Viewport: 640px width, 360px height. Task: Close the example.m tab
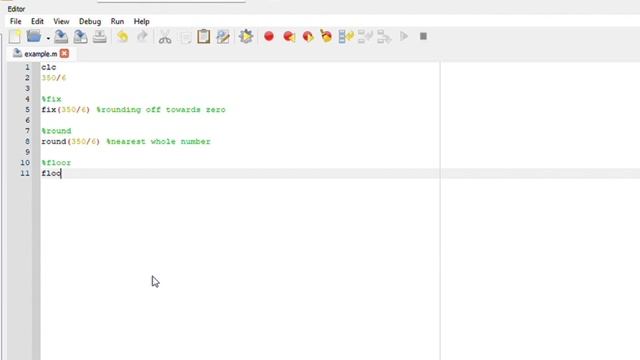(64, 53)
